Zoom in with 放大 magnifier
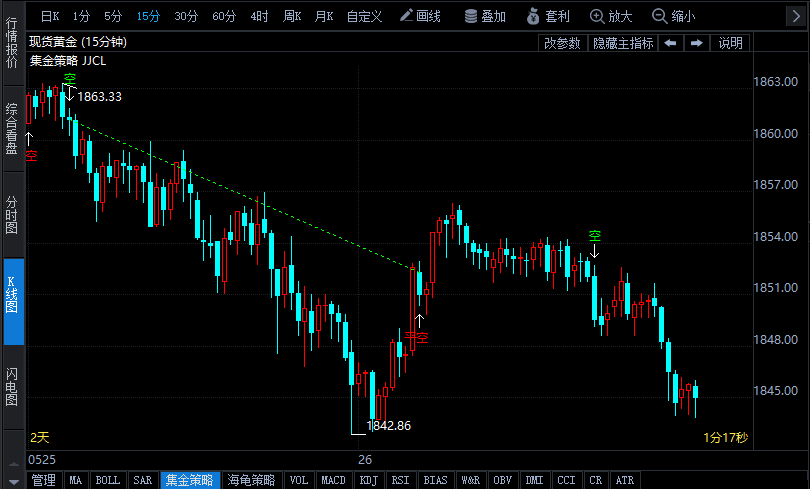This screenshot has height=489, width=810. coord(611,16)
